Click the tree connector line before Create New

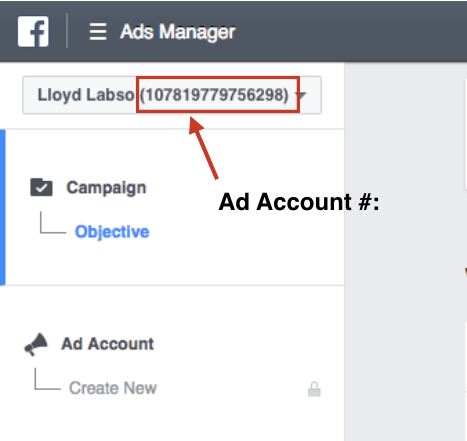47,379
